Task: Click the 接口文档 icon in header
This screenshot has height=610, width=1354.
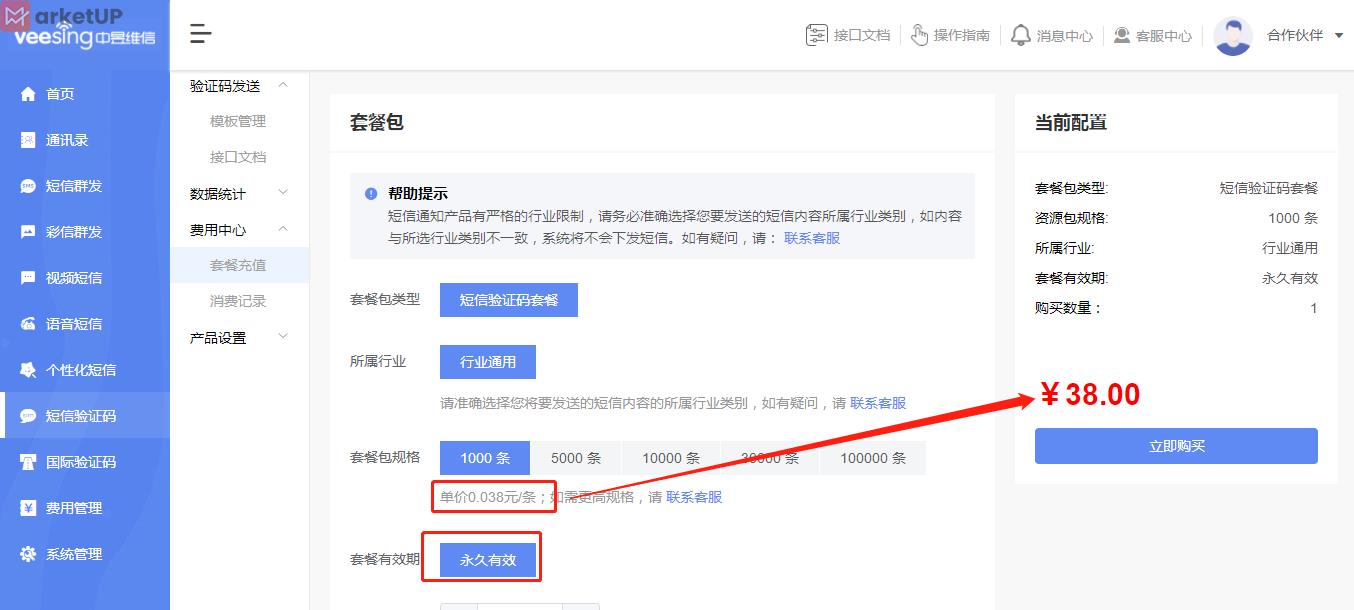Action: (817, 35)
